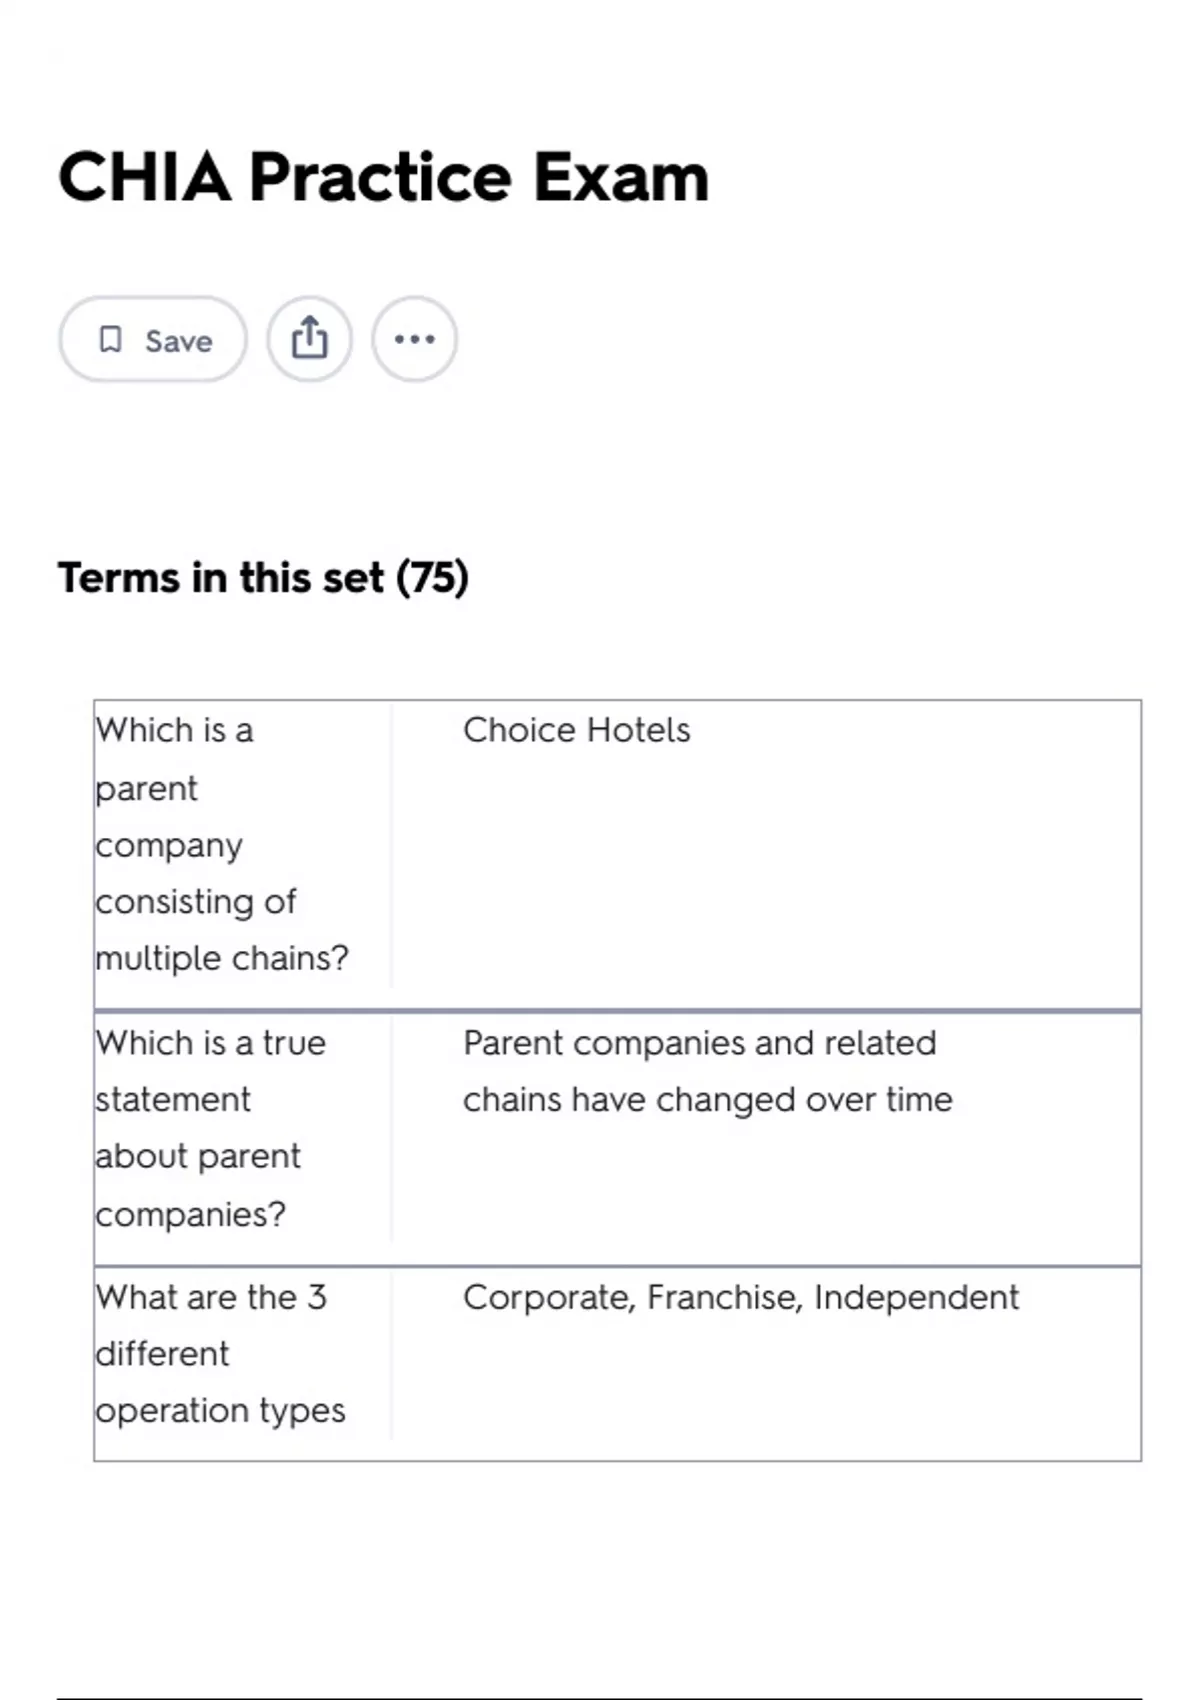
Task: Click the CHIA Practice Exam title
Action: point(383,177)
